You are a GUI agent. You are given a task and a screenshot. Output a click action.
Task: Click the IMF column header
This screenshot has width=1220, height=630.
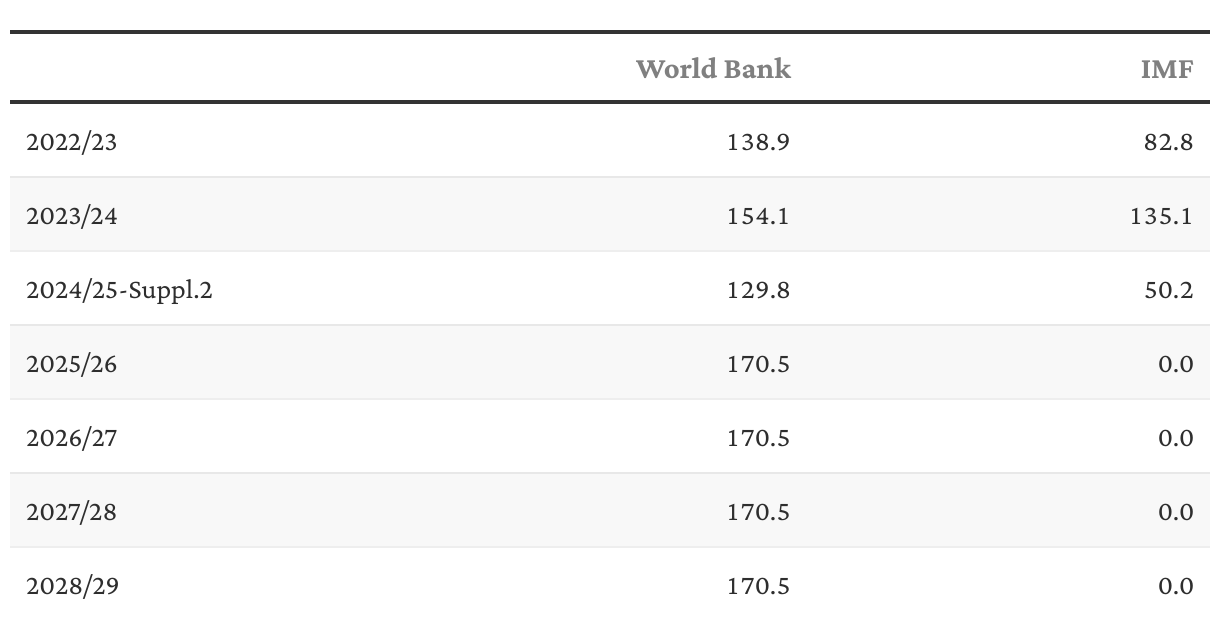(1167, 69)
